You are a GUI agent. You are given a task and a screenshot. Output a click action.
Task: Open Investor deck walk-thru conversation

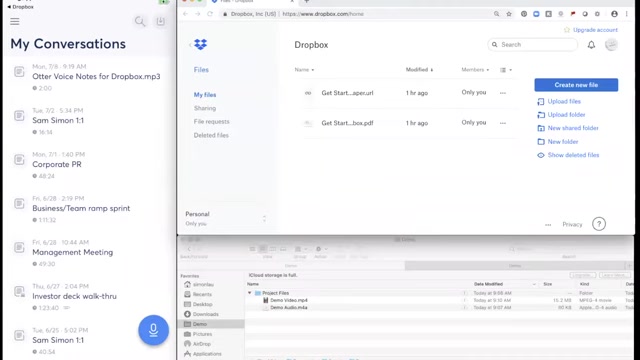(74, 296)
